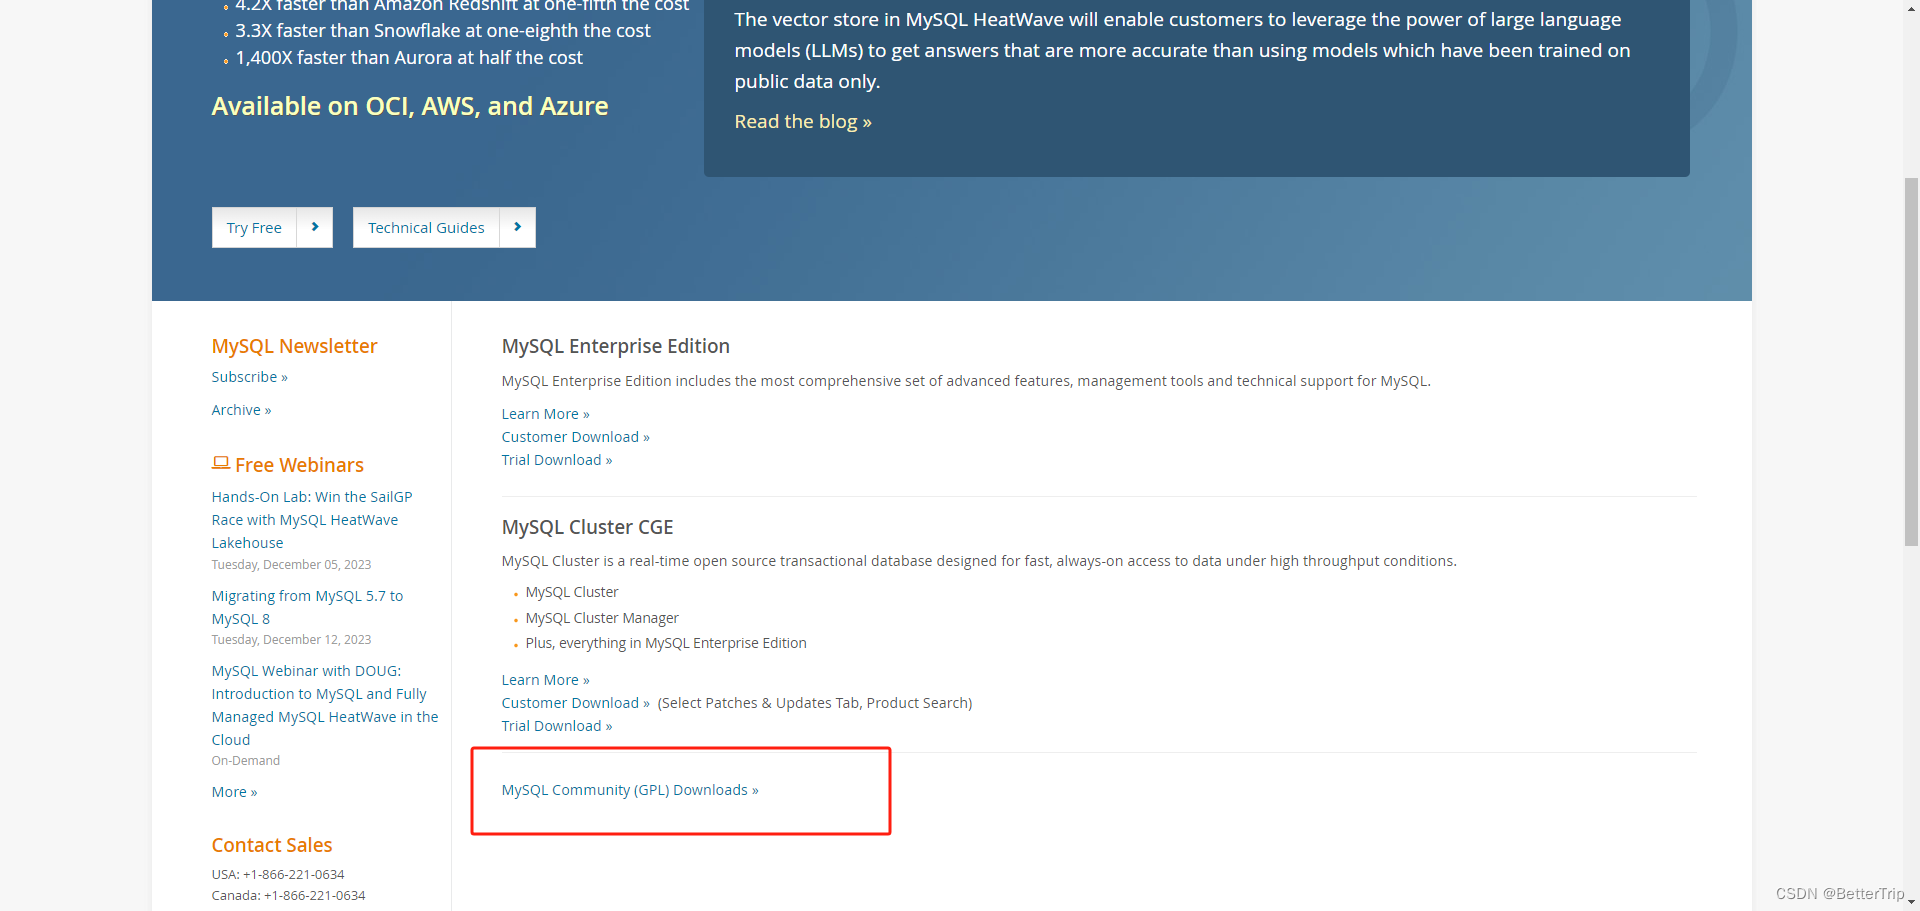Click the Available on OCI, AWS, and Azure text
Viewport: 1920px width, 911px height.
(410, 106)
